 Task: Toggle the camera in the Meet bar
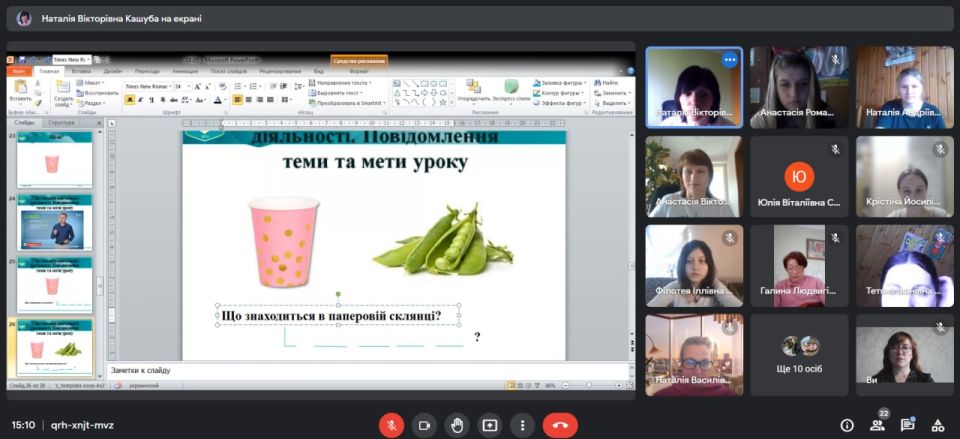point(424,426)
